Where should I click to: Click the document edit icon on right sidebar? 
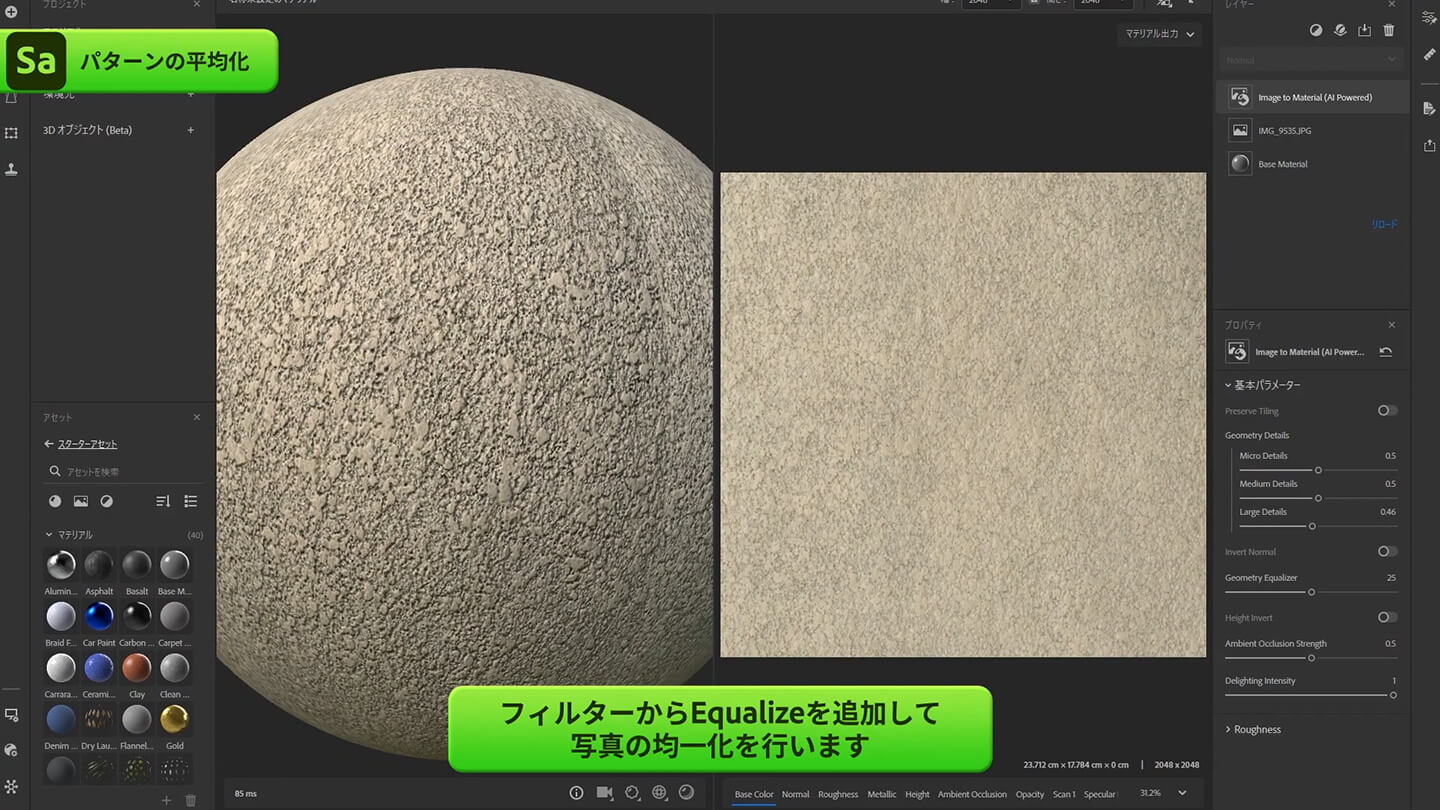click(x=1429, y=108)
